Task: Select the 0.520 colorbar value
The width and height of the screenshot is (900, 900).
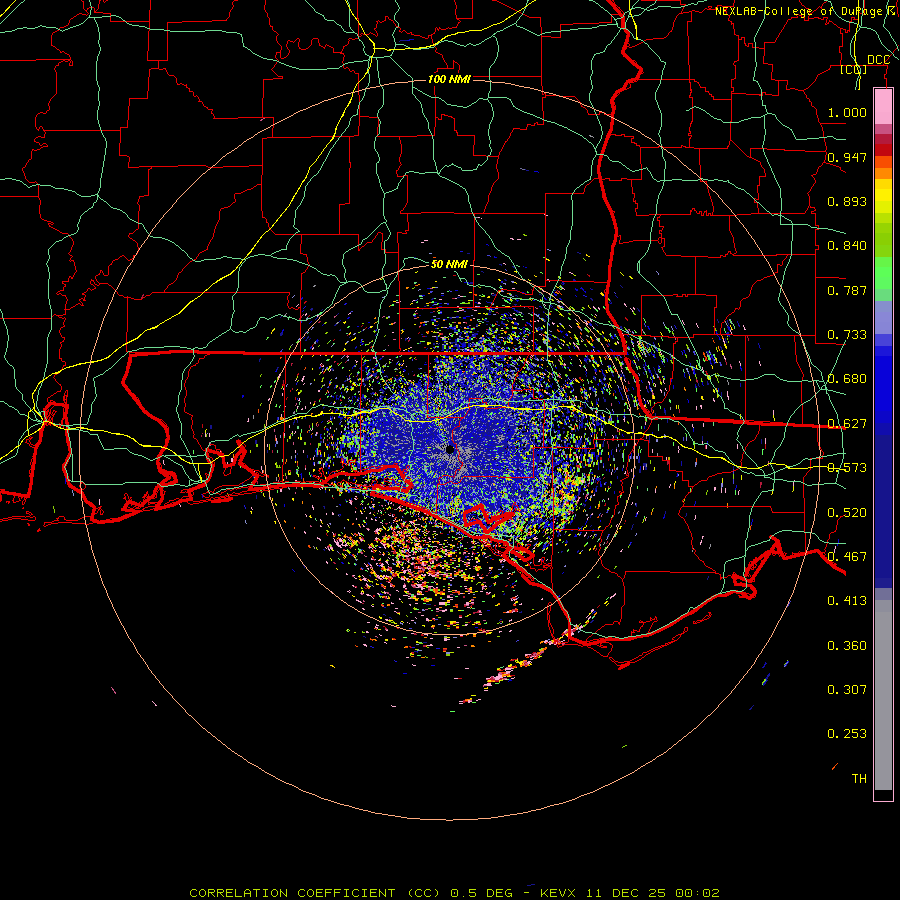Action: pos(847,513)
